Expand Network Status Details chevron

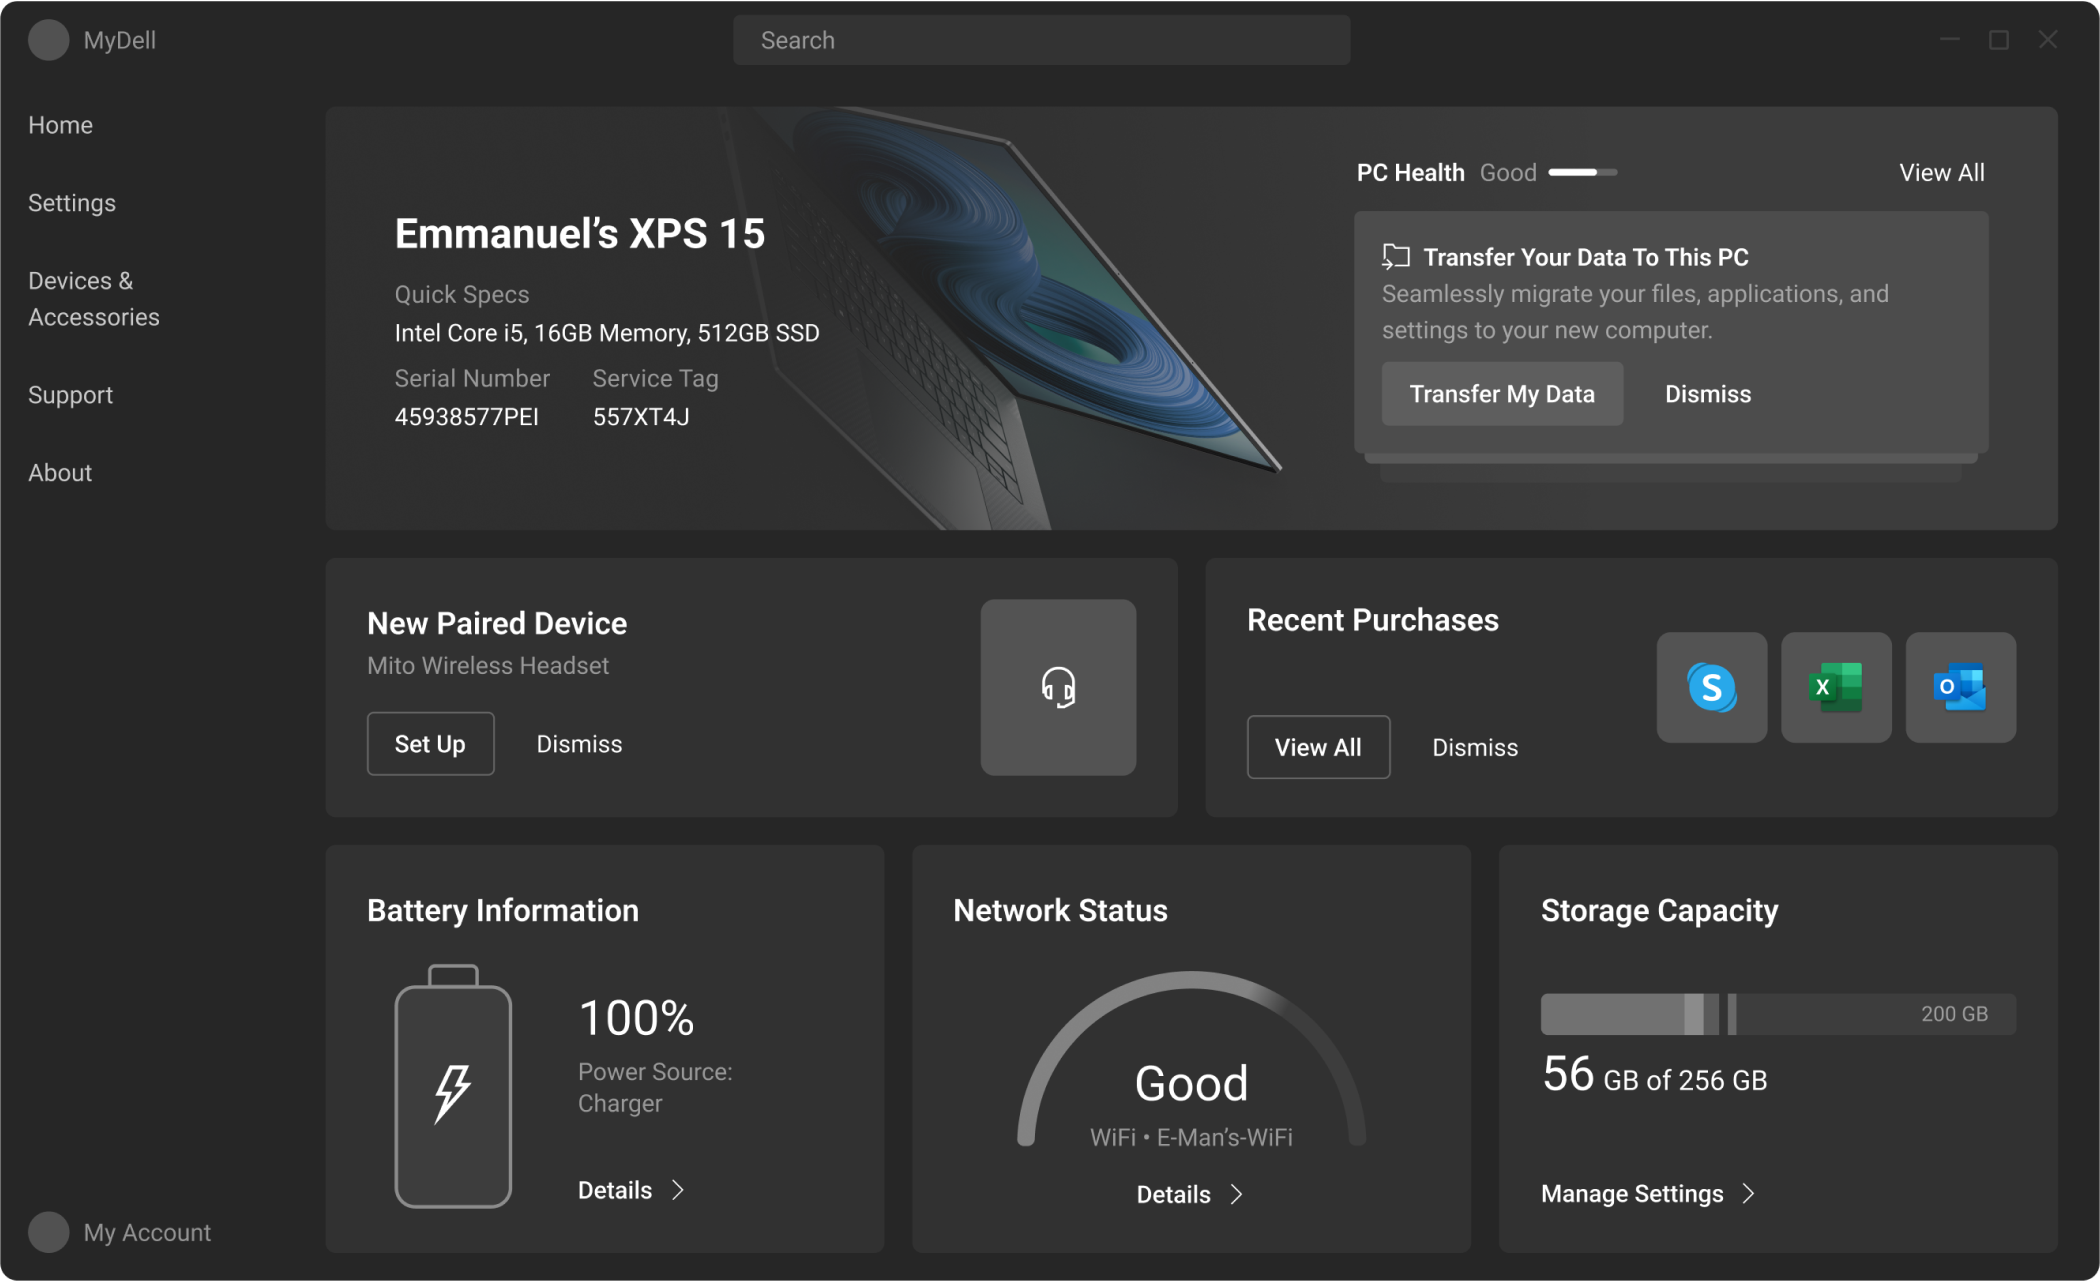(1240, 1192)
